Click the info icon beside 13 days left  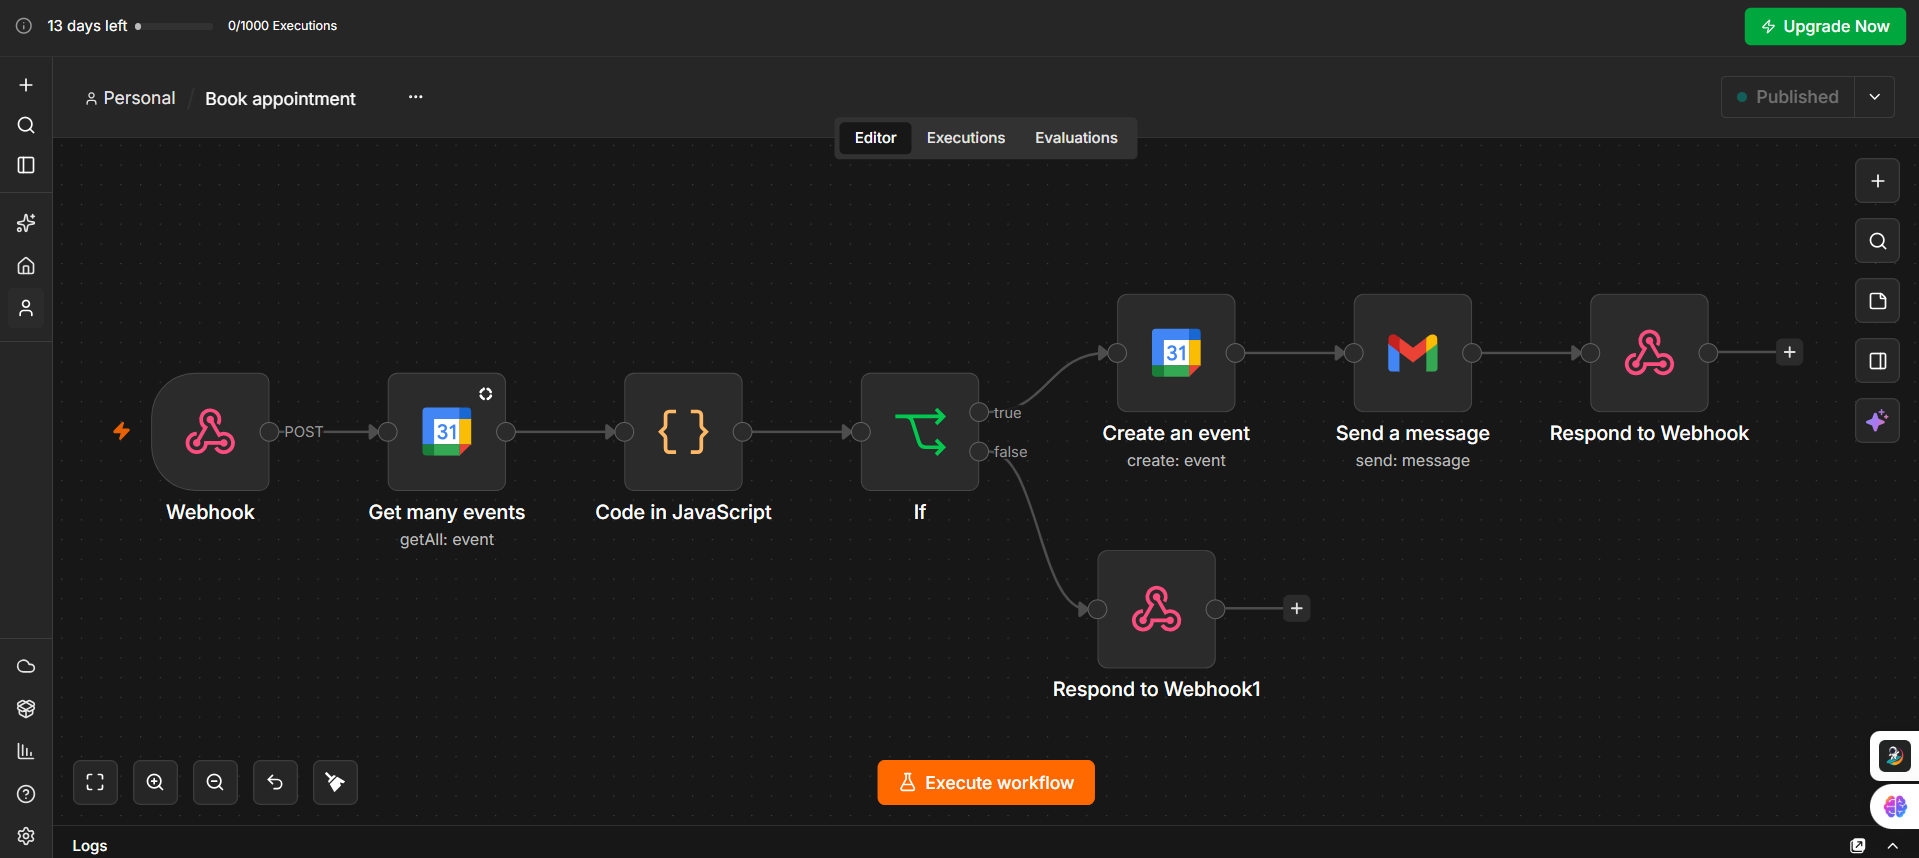pyautogui.click(x=24, y=26)
